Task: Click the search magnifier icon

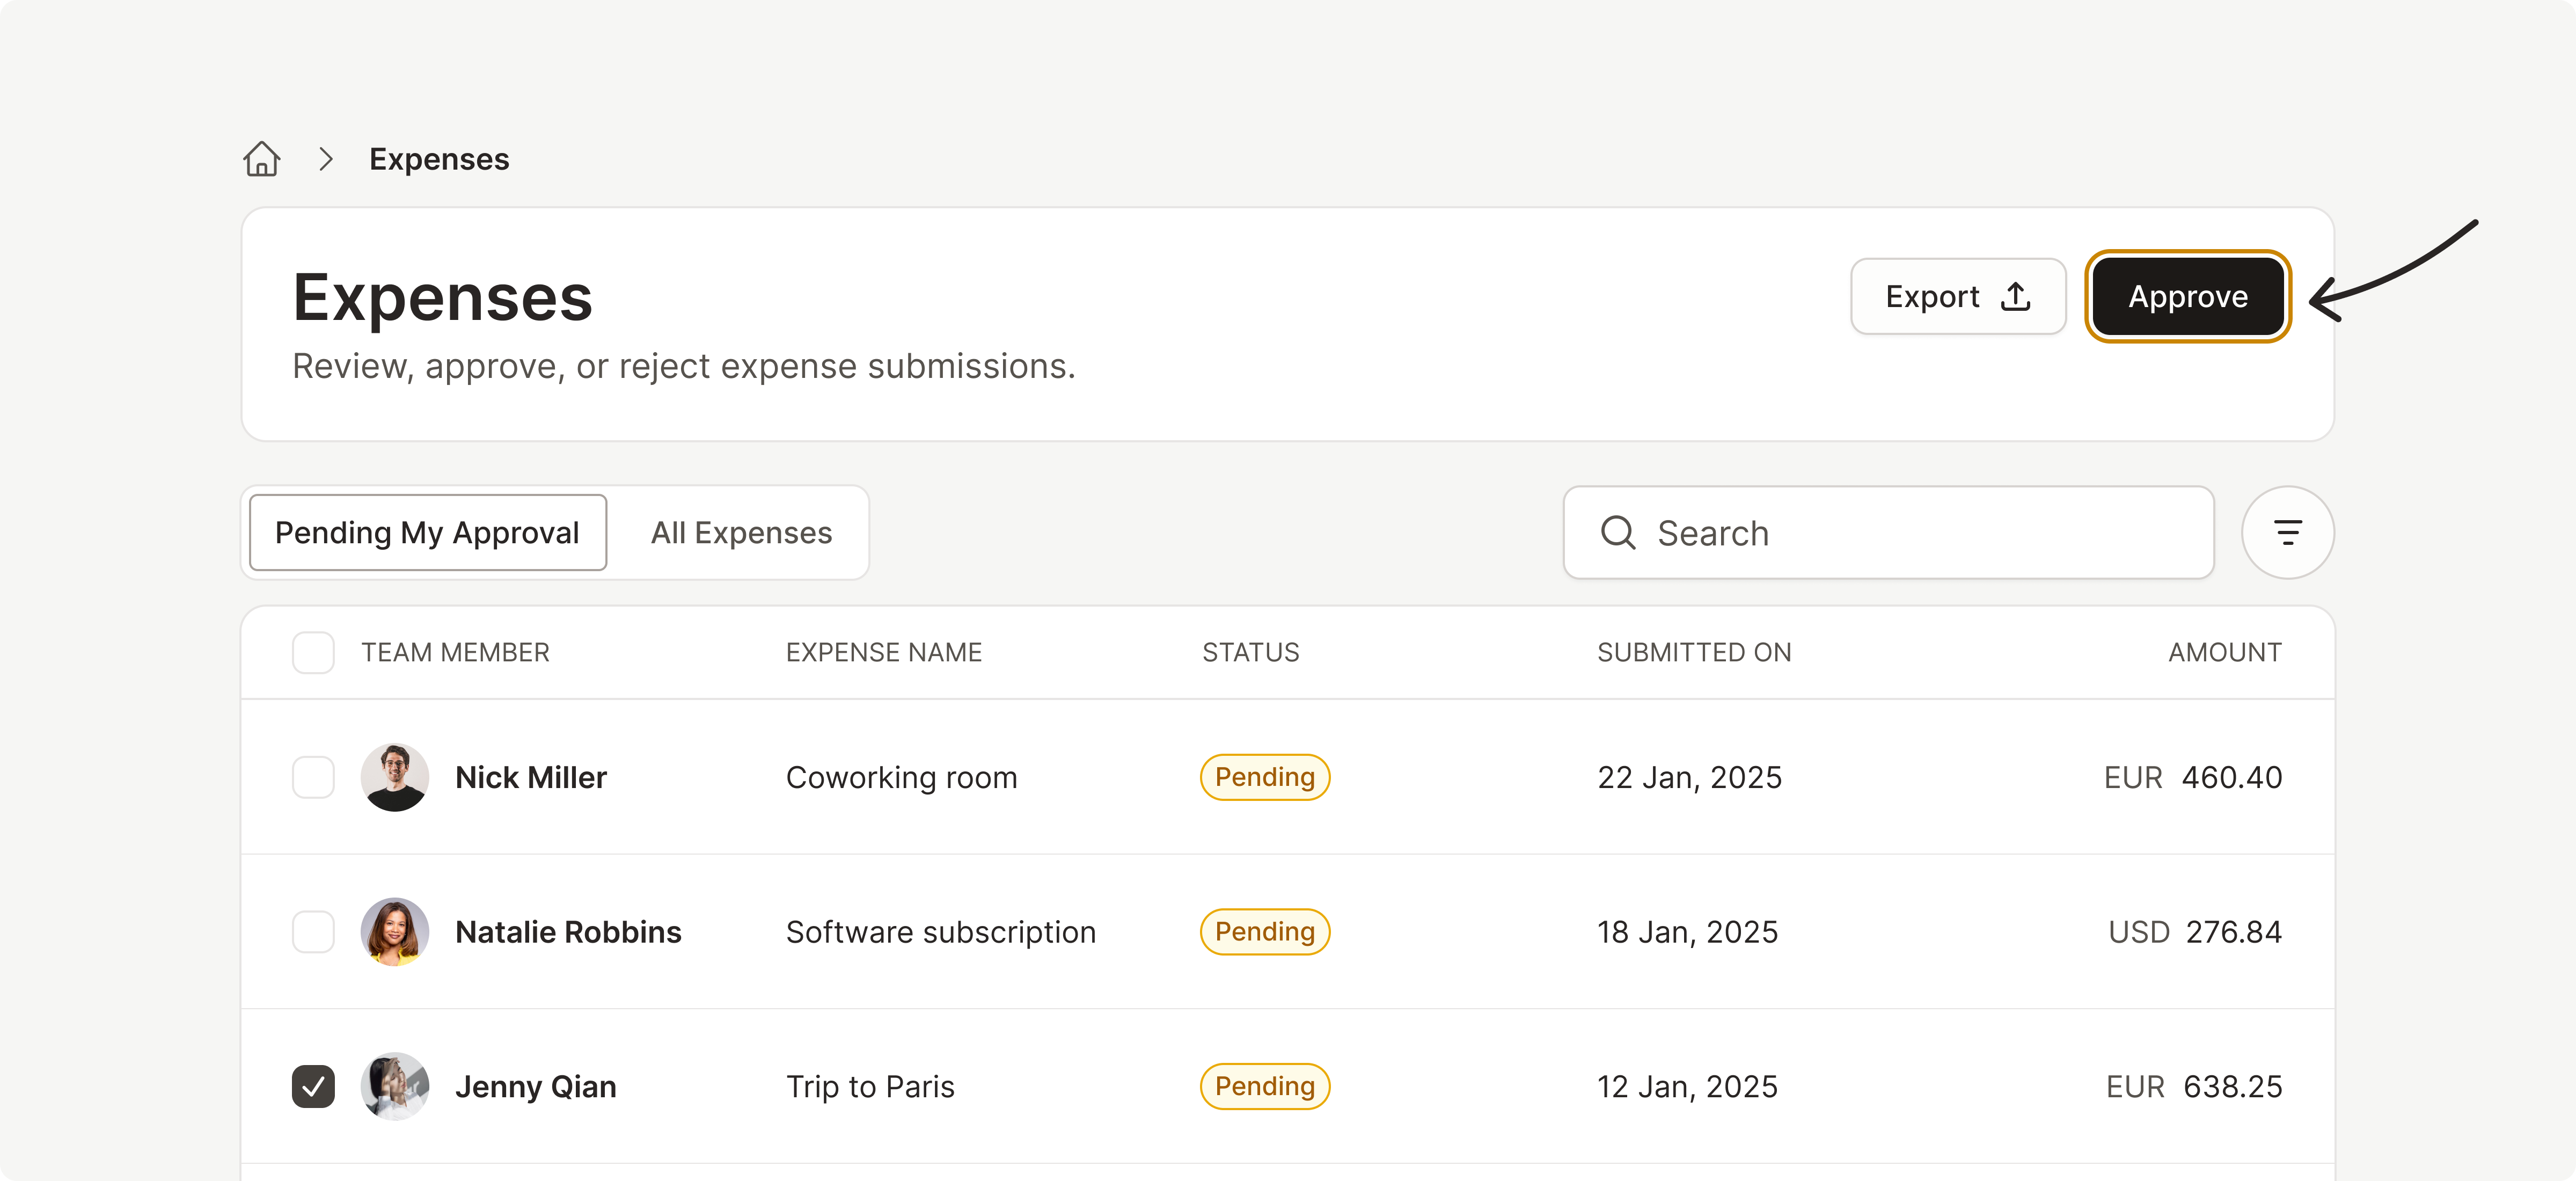Action: tap(1617, 532)
